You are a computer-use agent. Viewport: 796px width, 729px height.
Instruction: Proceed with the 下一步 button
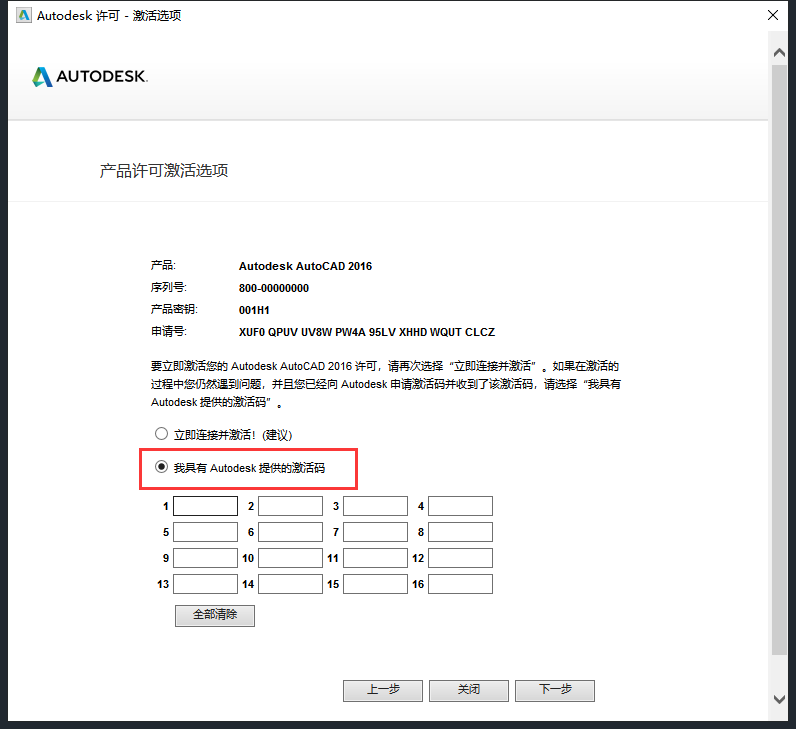pos(555,690)
